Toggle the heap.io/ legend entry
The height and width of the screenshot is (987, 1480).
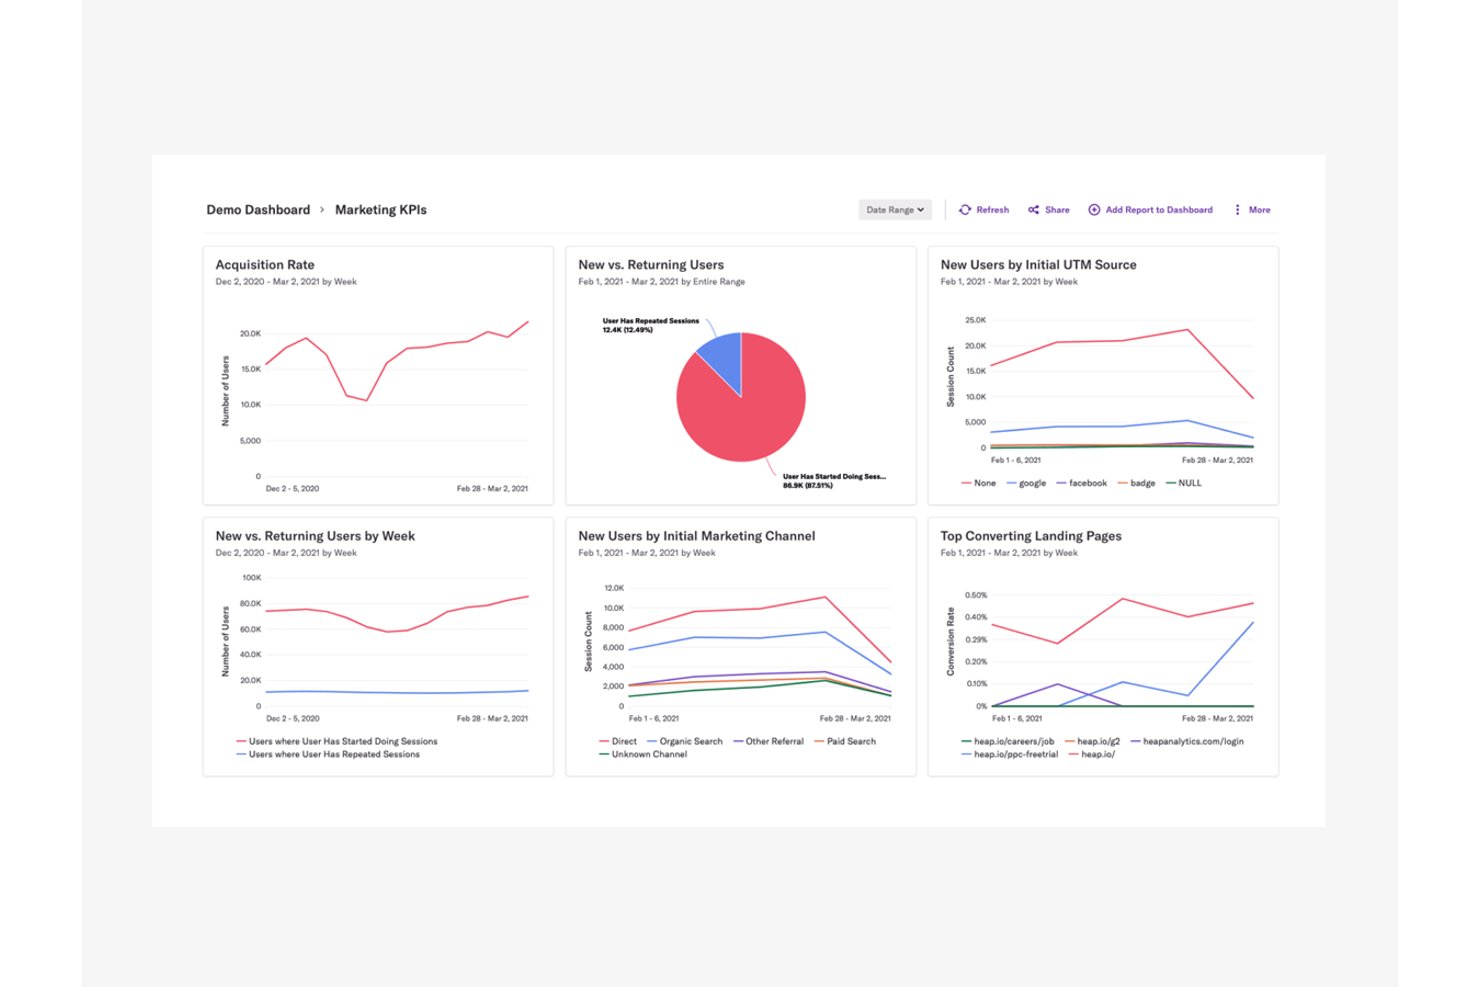click(1092, 755)
